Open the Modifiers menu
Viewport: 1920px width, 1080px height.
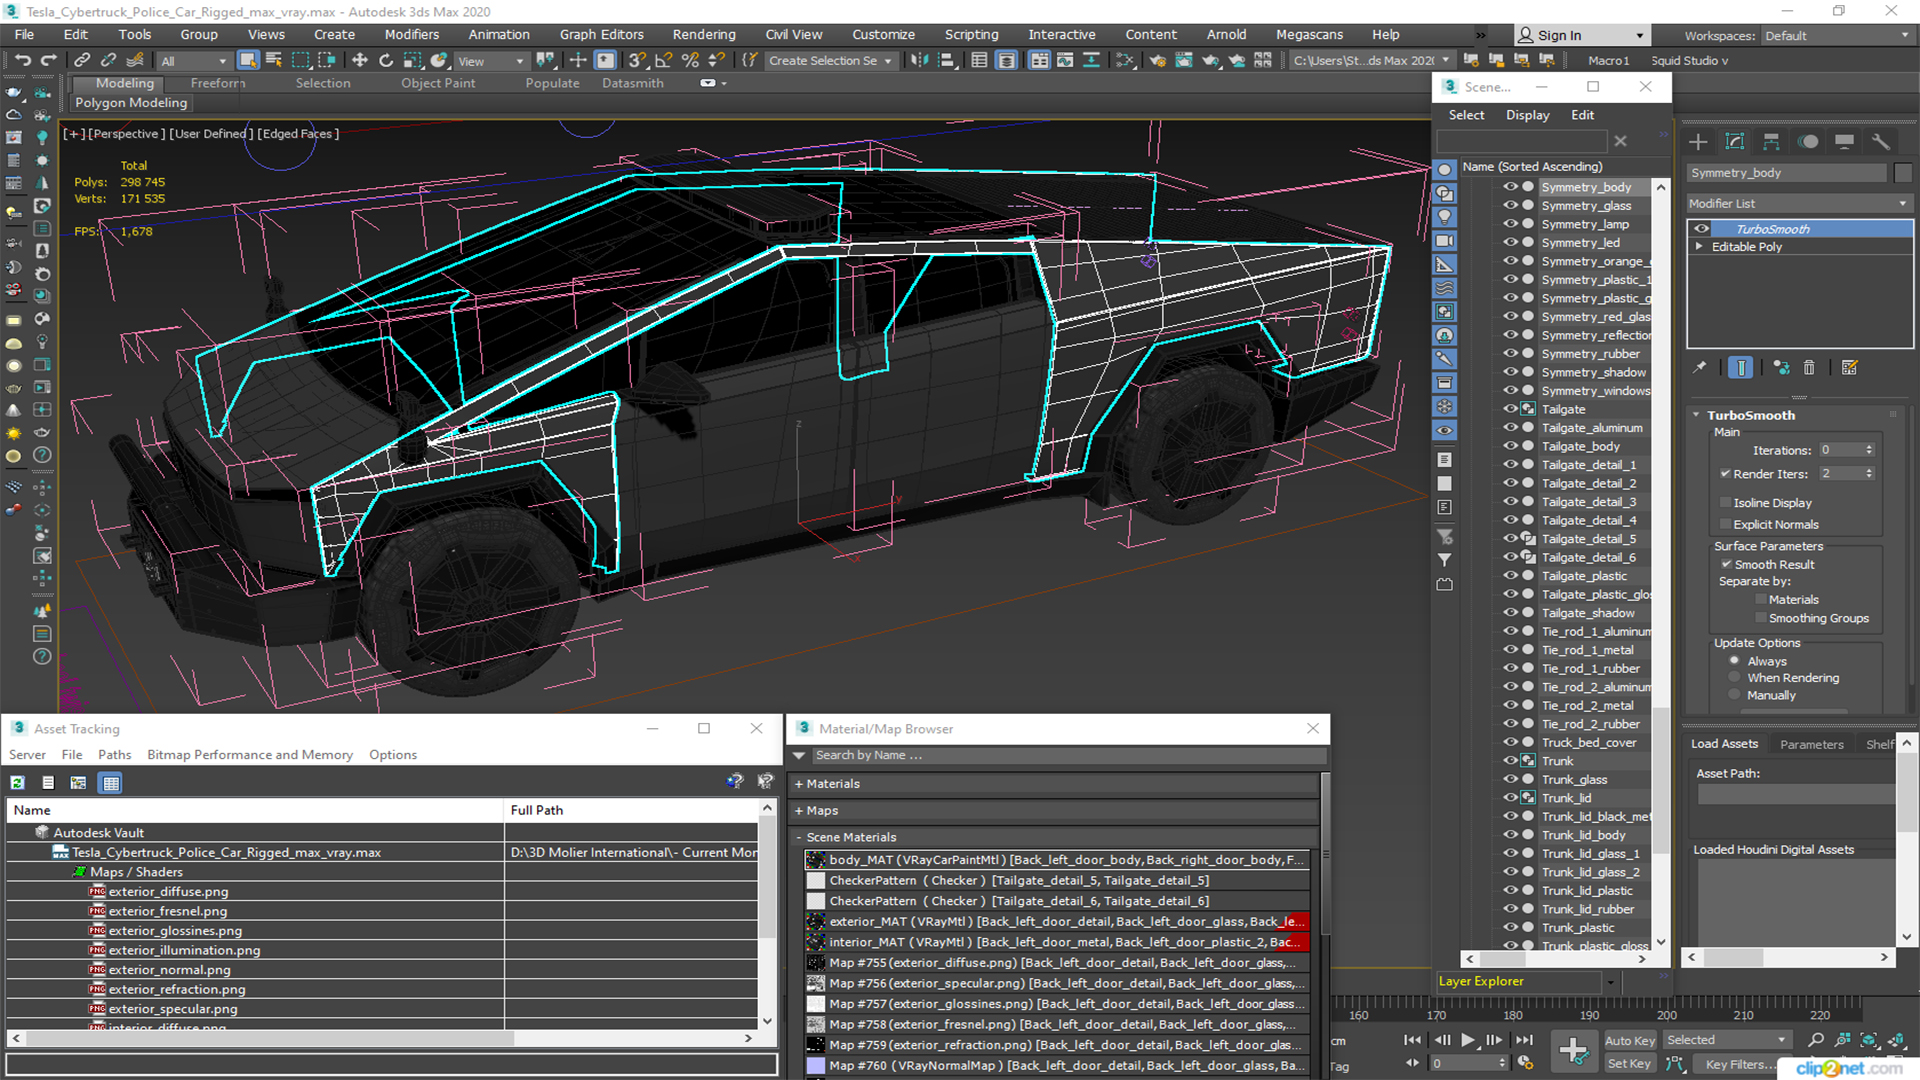pyautogui.click(x=411, y=34)
